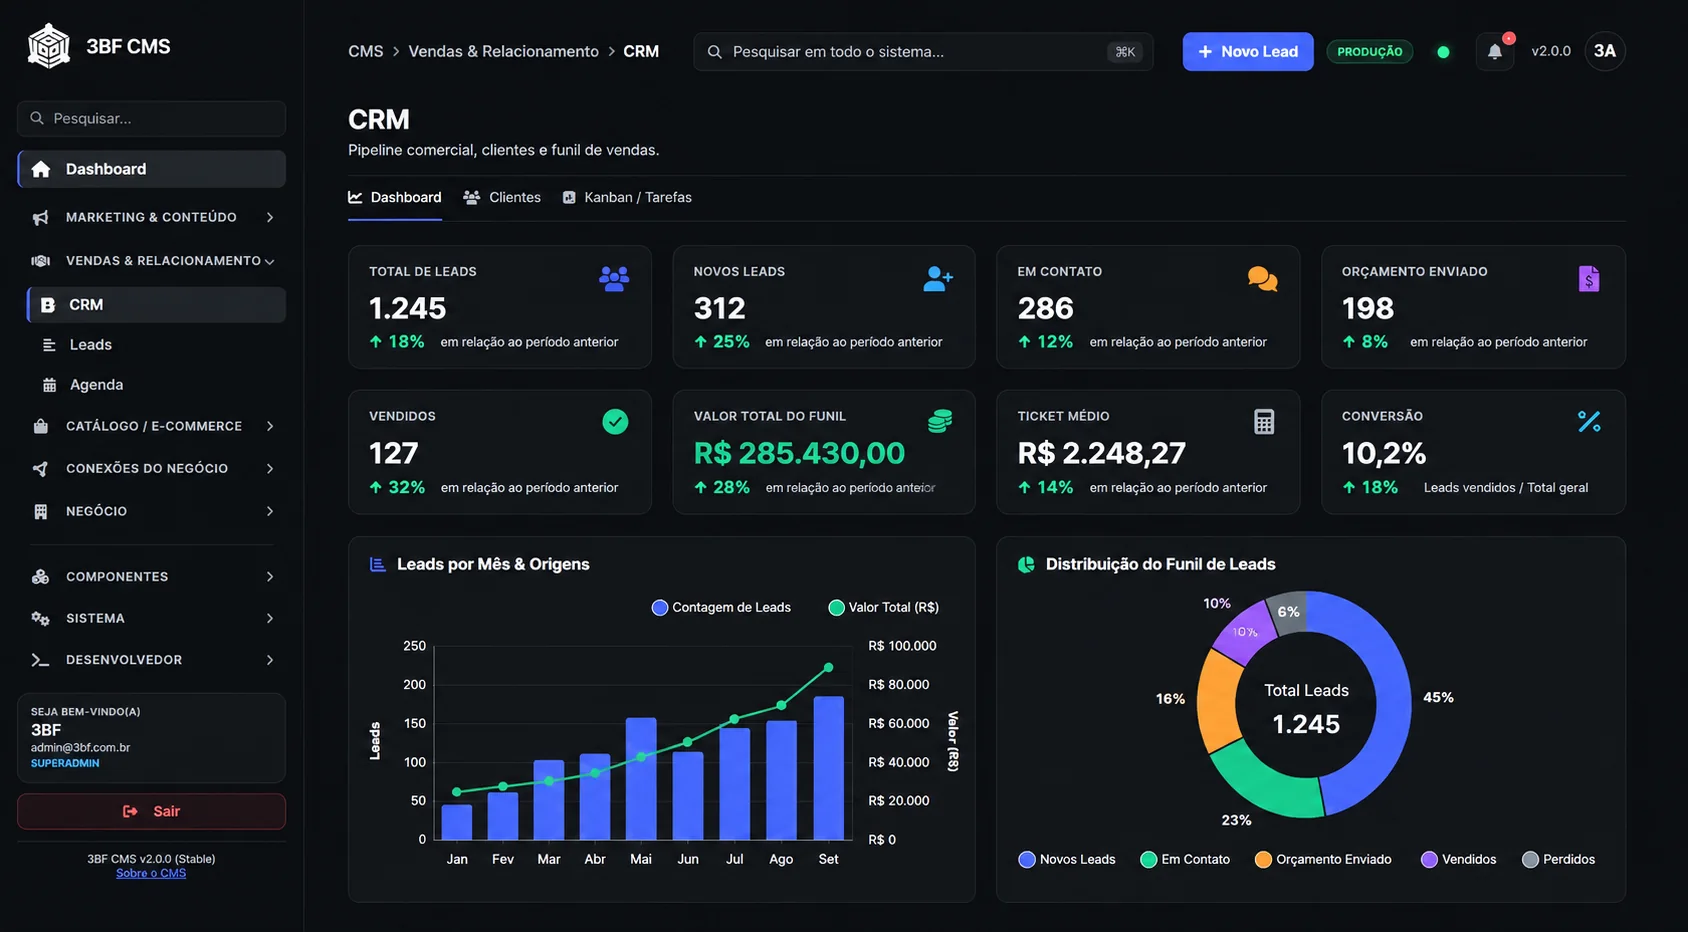Click the Vendidos green checkmark icon
This screenshot has height=932, width=1688.
coord(615,422)
